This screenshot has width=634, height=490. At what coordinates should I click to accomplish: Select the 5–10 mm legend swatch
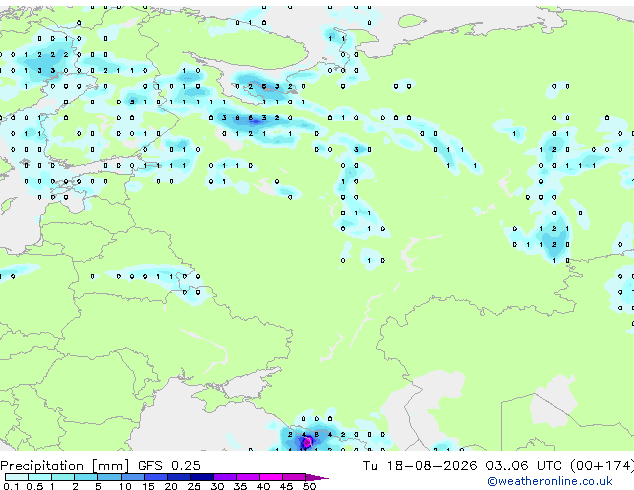click(x=109, y=477)
